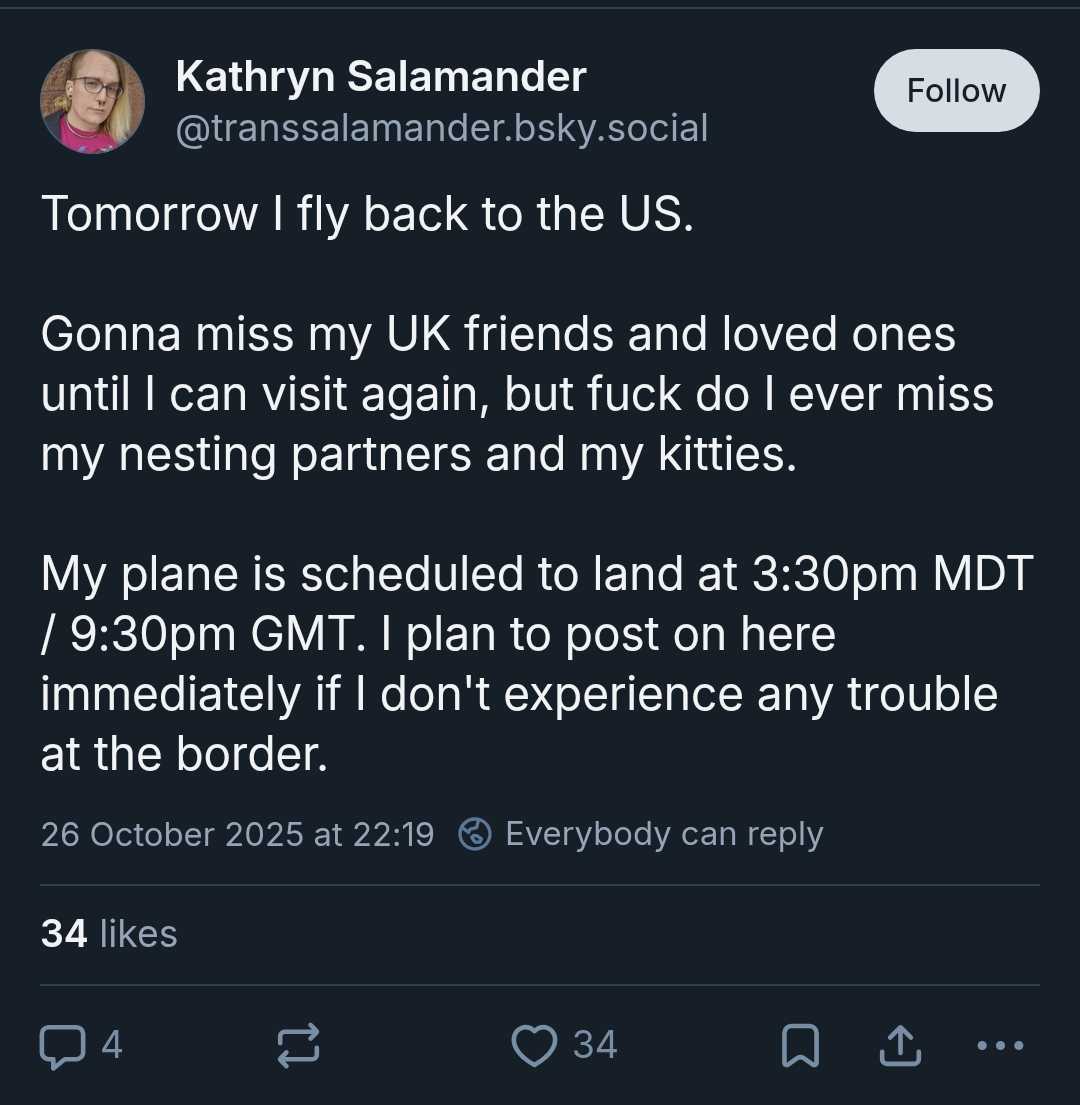Save the post with the bookmark icon

click(800, 1045)
